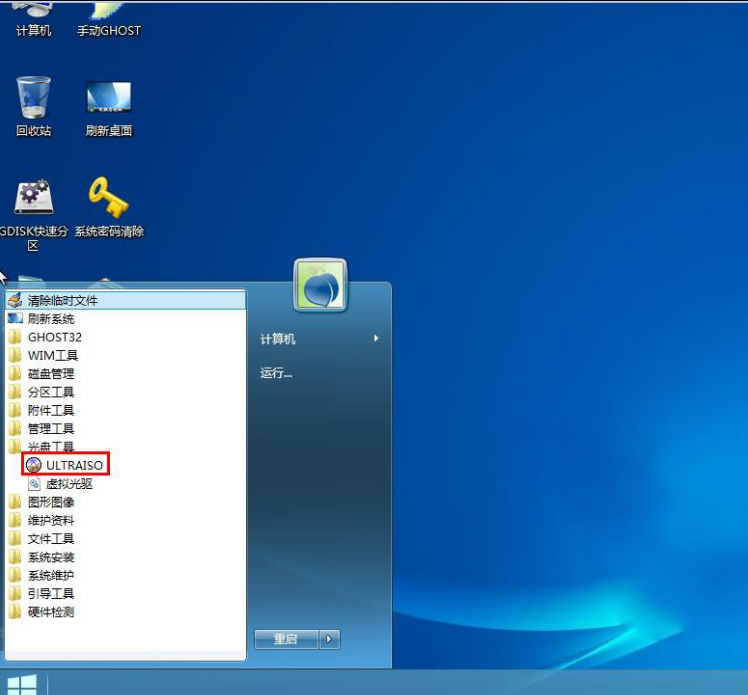Click the 清除临时文件 broom icon
748x695 pixels.
tap(15, 300)
